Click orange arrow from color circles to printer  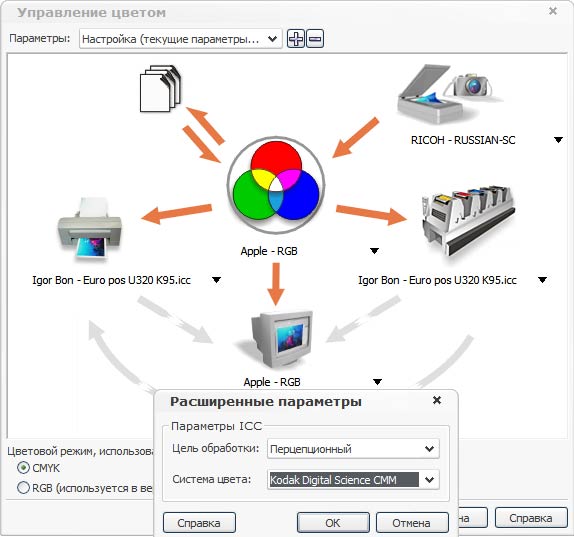tap(177, 213)
